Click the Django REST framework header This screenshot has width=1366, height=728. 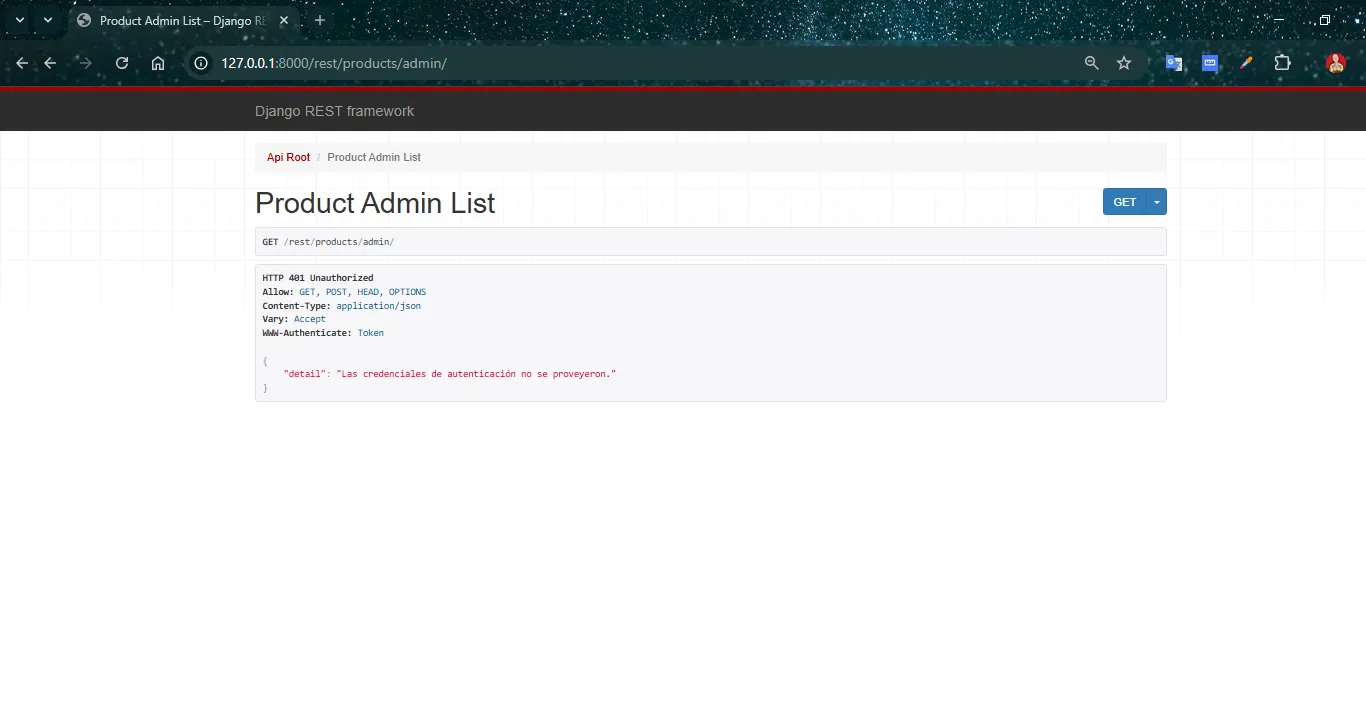[x=334, y=111]
